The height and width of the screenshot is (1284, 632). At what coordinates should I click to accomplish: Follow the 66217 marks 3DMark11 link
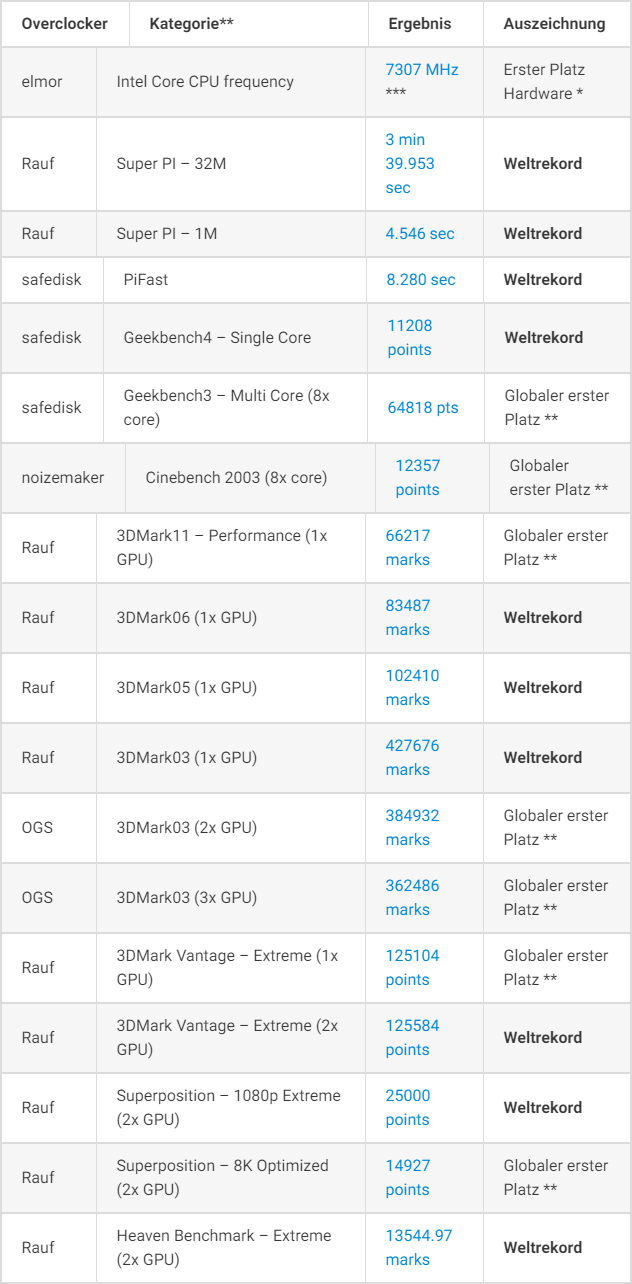click(x=408, y=548)
